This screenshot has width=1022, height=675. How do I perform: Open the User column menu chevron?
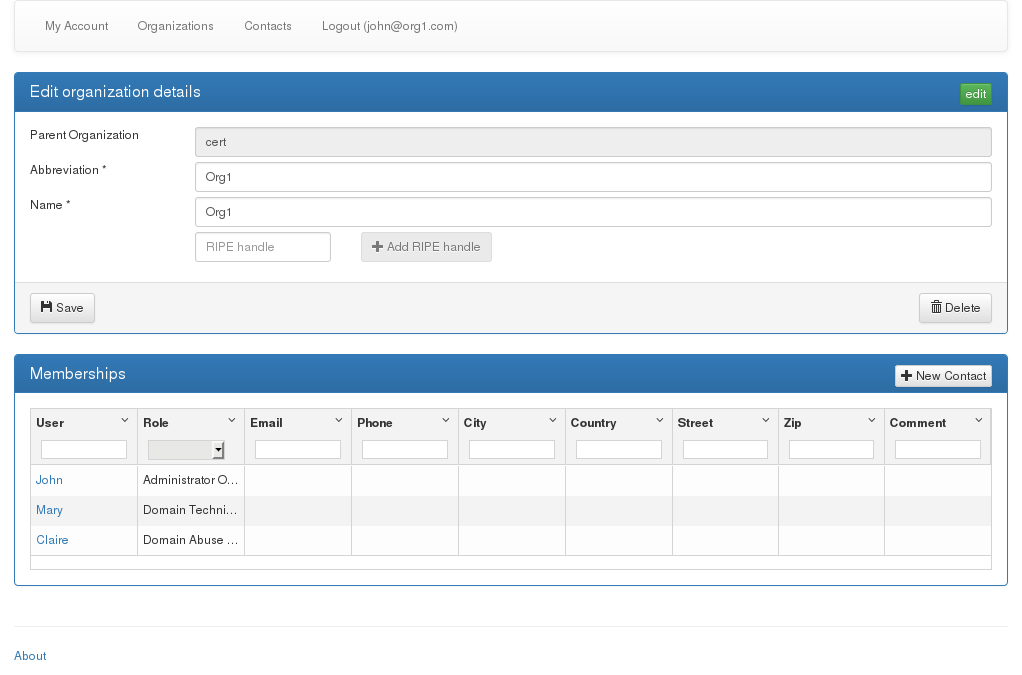point(125,421)
